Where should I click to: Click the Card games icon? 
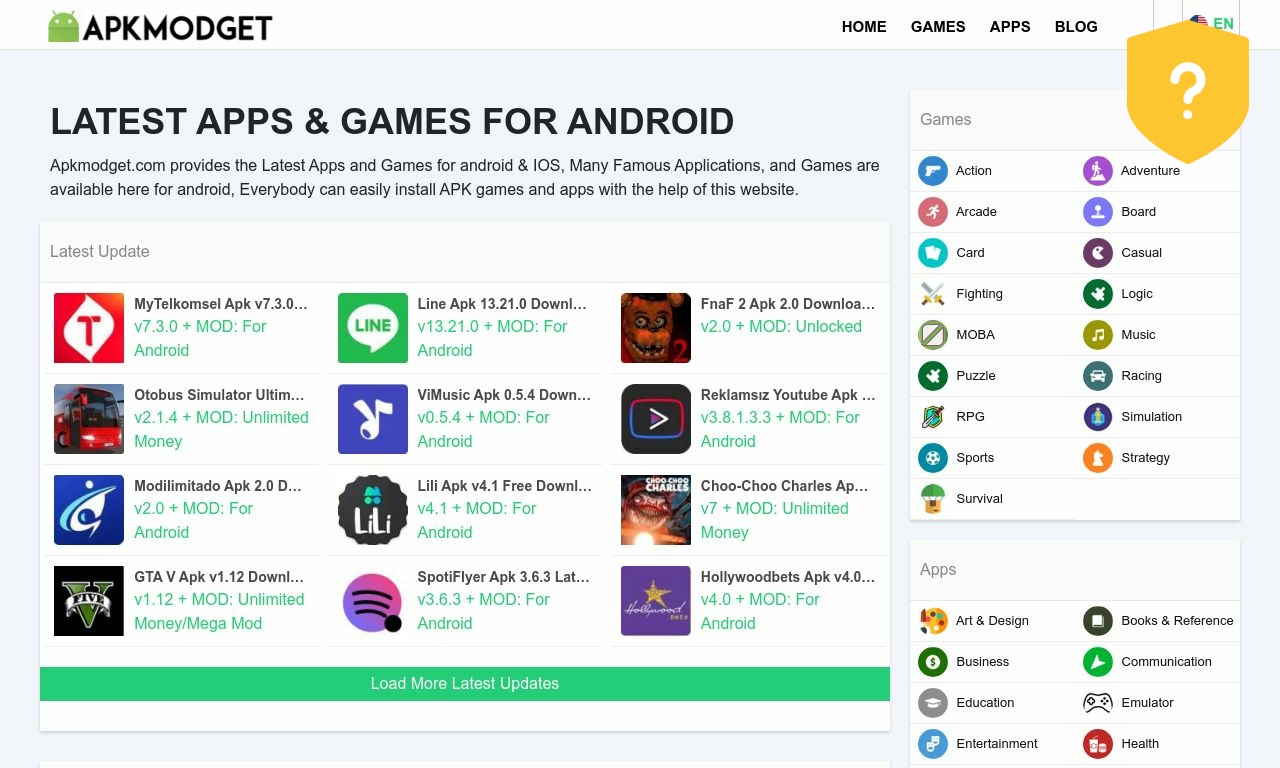point(933,253)
